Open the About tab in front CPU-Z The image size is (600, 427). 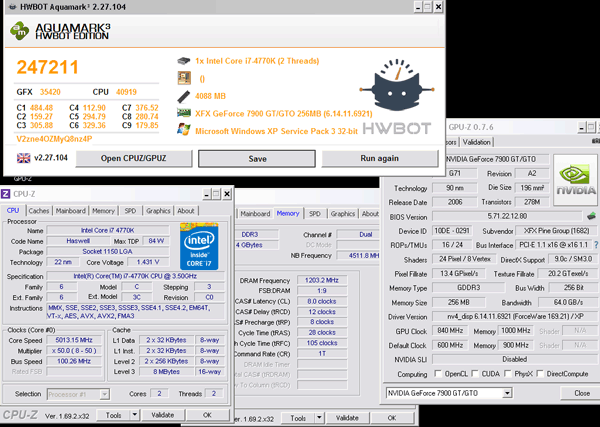tap(186, 211)
